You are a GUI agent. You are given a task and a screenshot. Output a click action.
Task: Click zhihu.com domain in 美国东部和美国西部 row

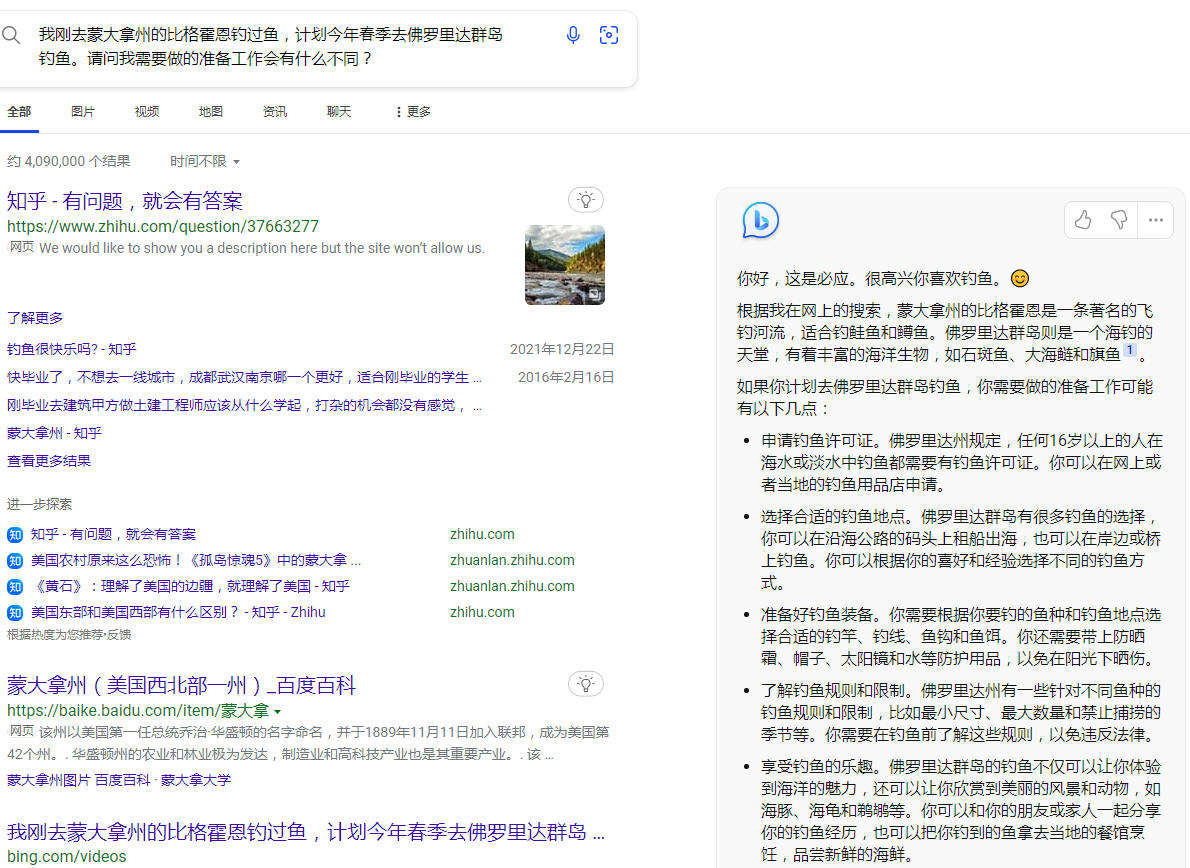482,612
